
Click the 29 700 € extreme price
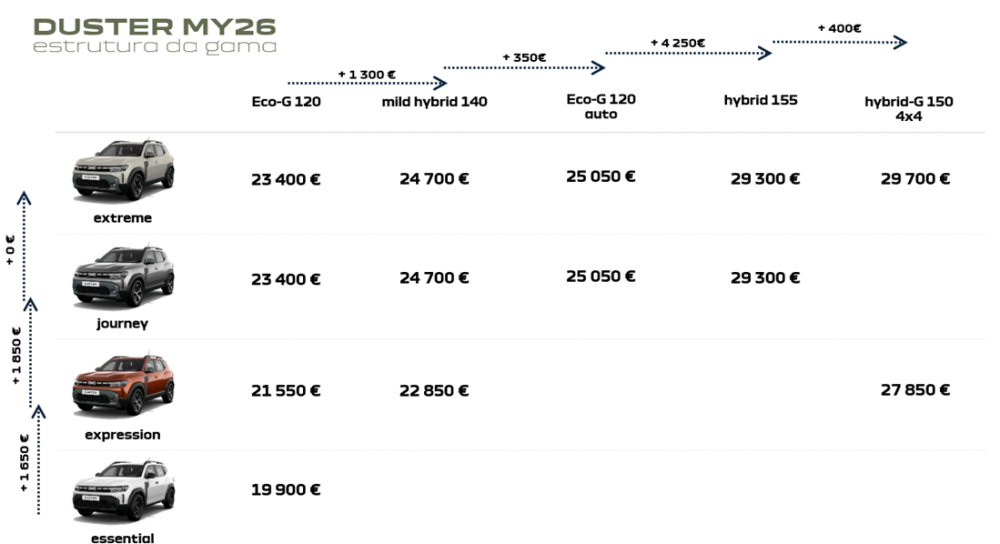tap(915, 179)
